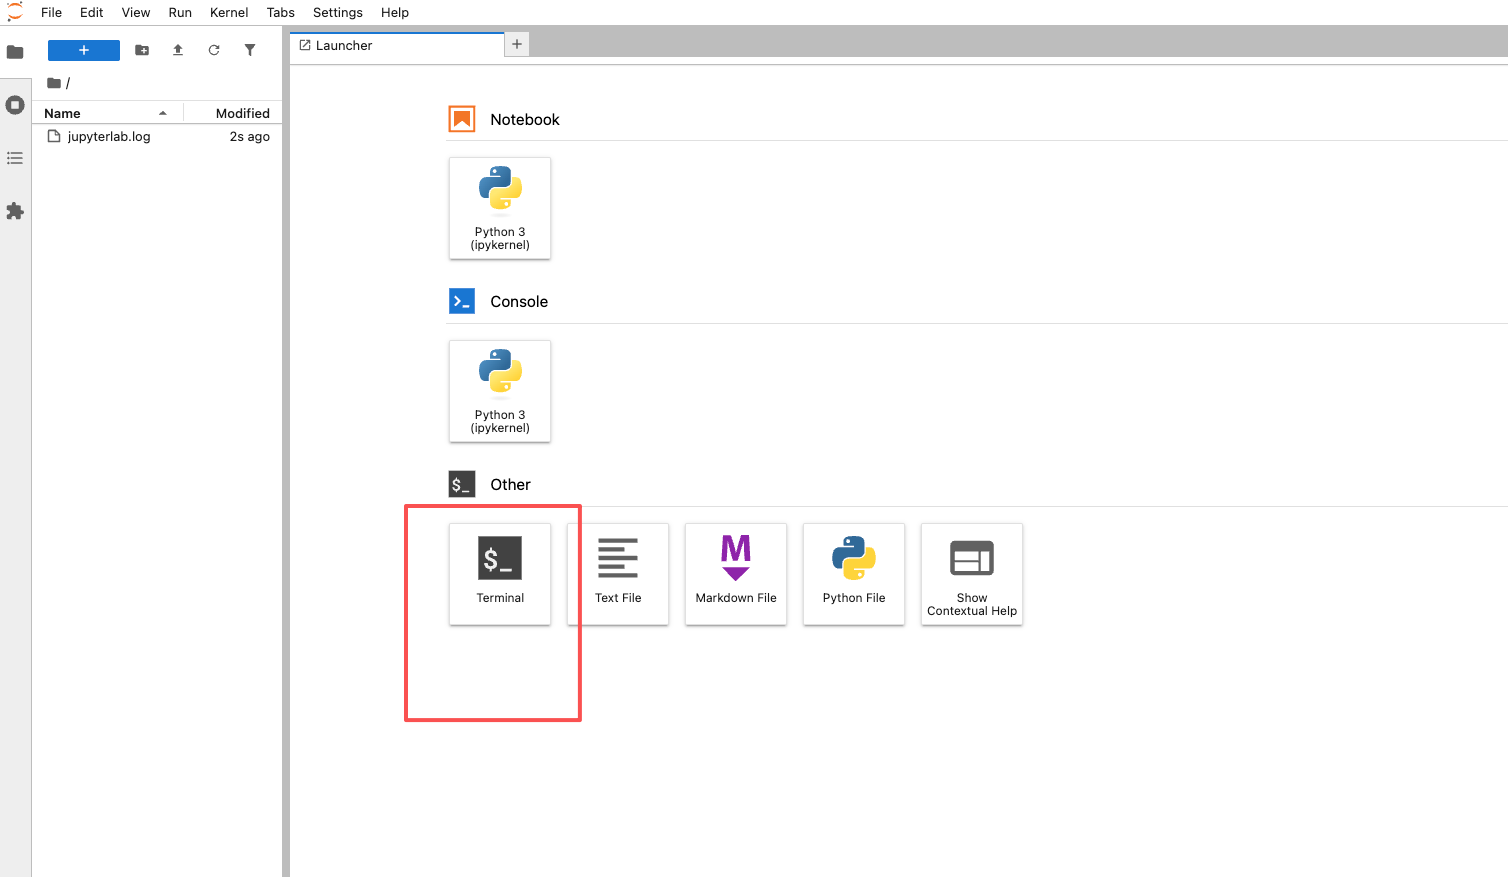Sort files by Name column header
This screenshot has height=877, width=1508.
[62, 113]
